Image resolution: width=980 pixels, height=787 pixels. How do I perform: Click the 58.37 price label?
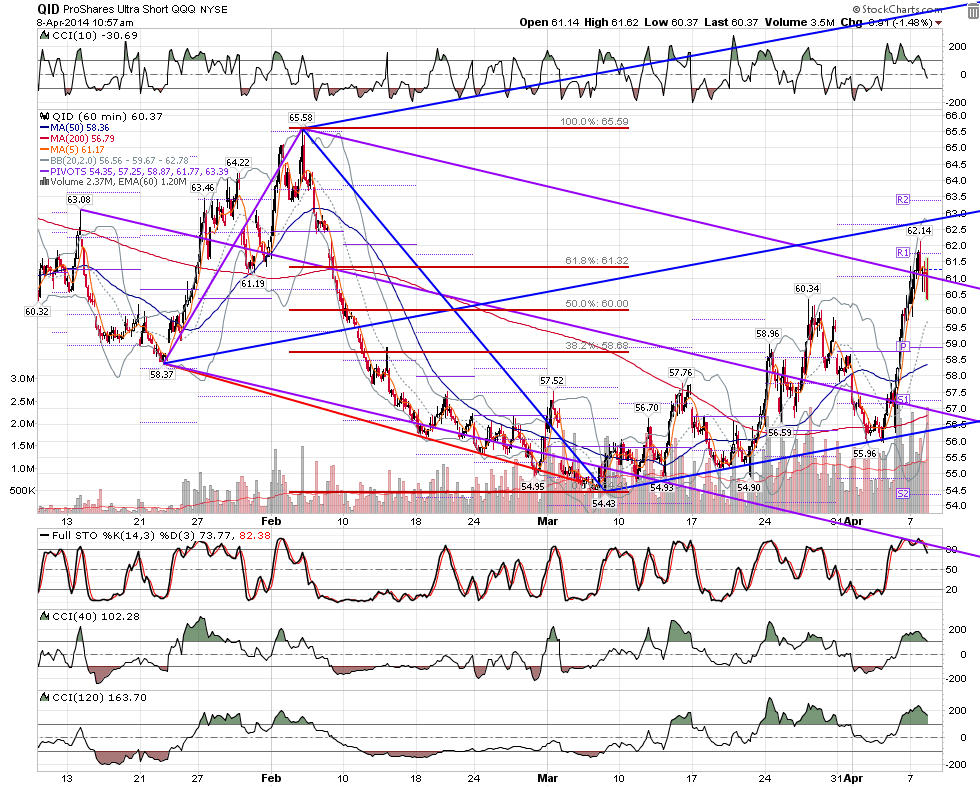(161, 374)
